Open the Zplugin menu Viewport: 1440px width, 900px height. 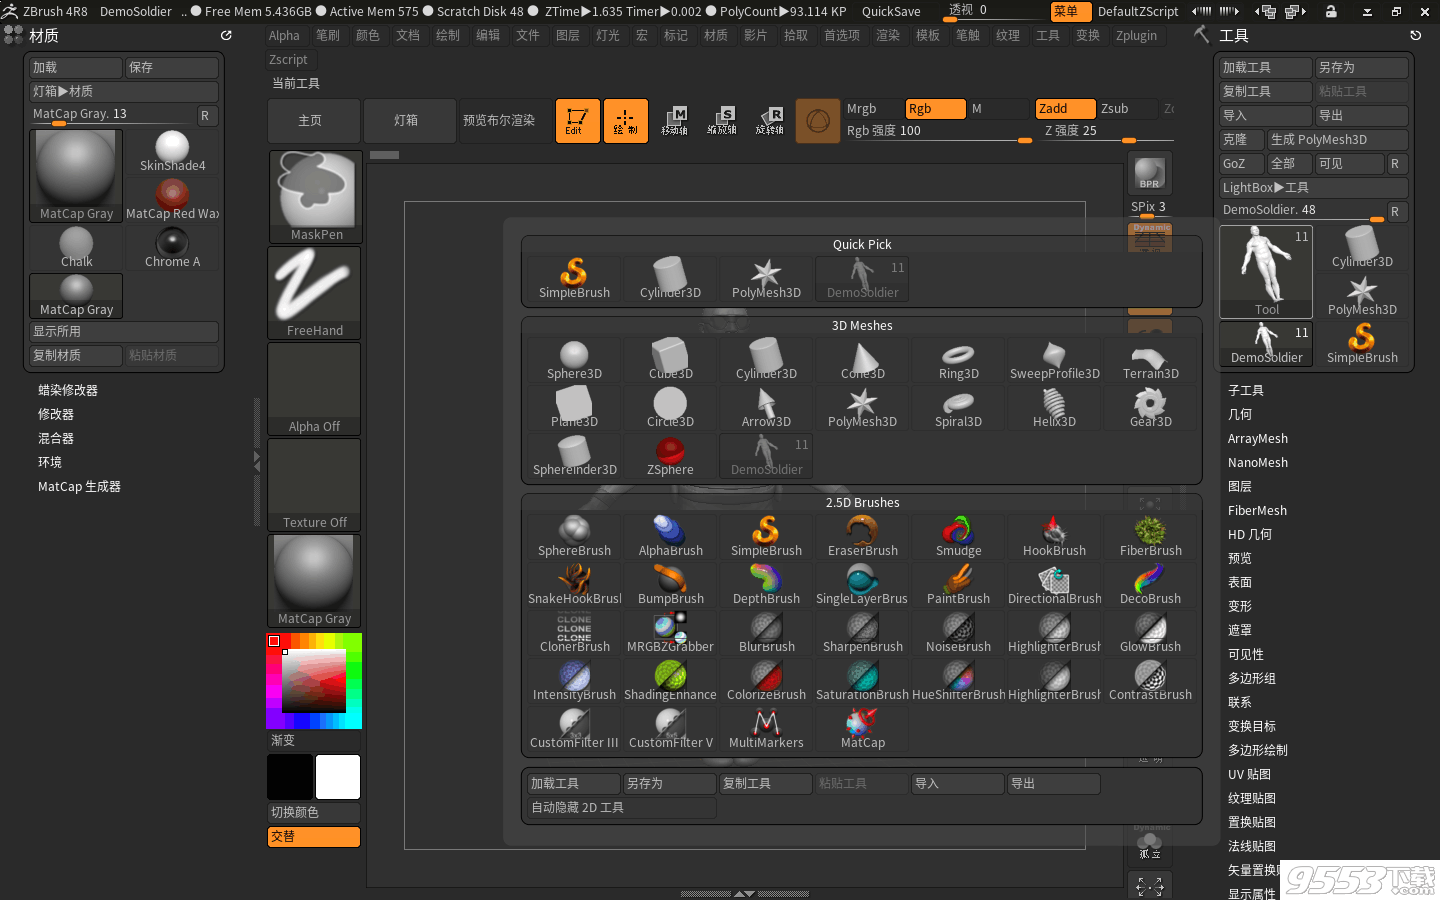tap(1137, 36)
